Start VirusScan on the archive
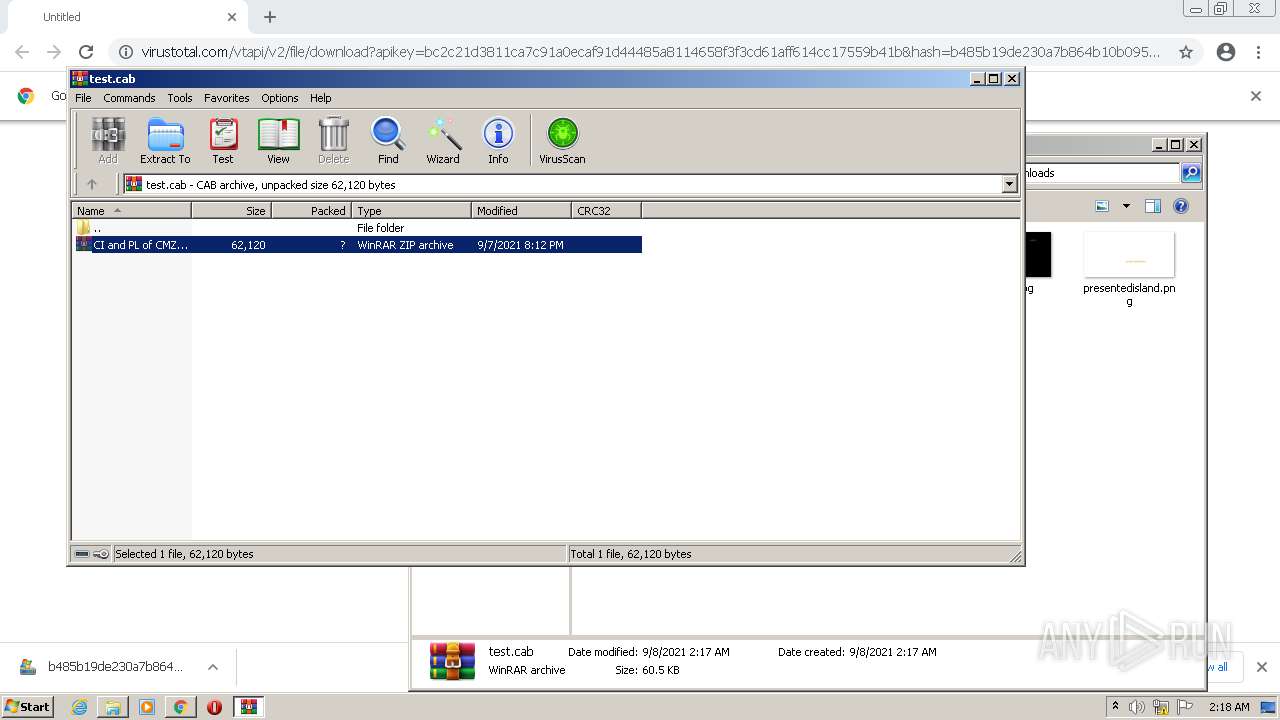This screenshot has width=1280, height=720. tap(562, 141)
